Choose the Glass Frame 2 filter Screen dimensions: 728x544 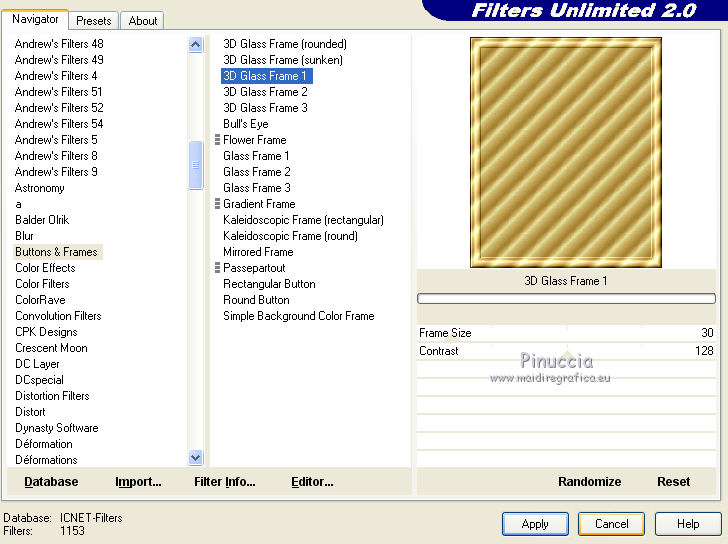[257, 172]
